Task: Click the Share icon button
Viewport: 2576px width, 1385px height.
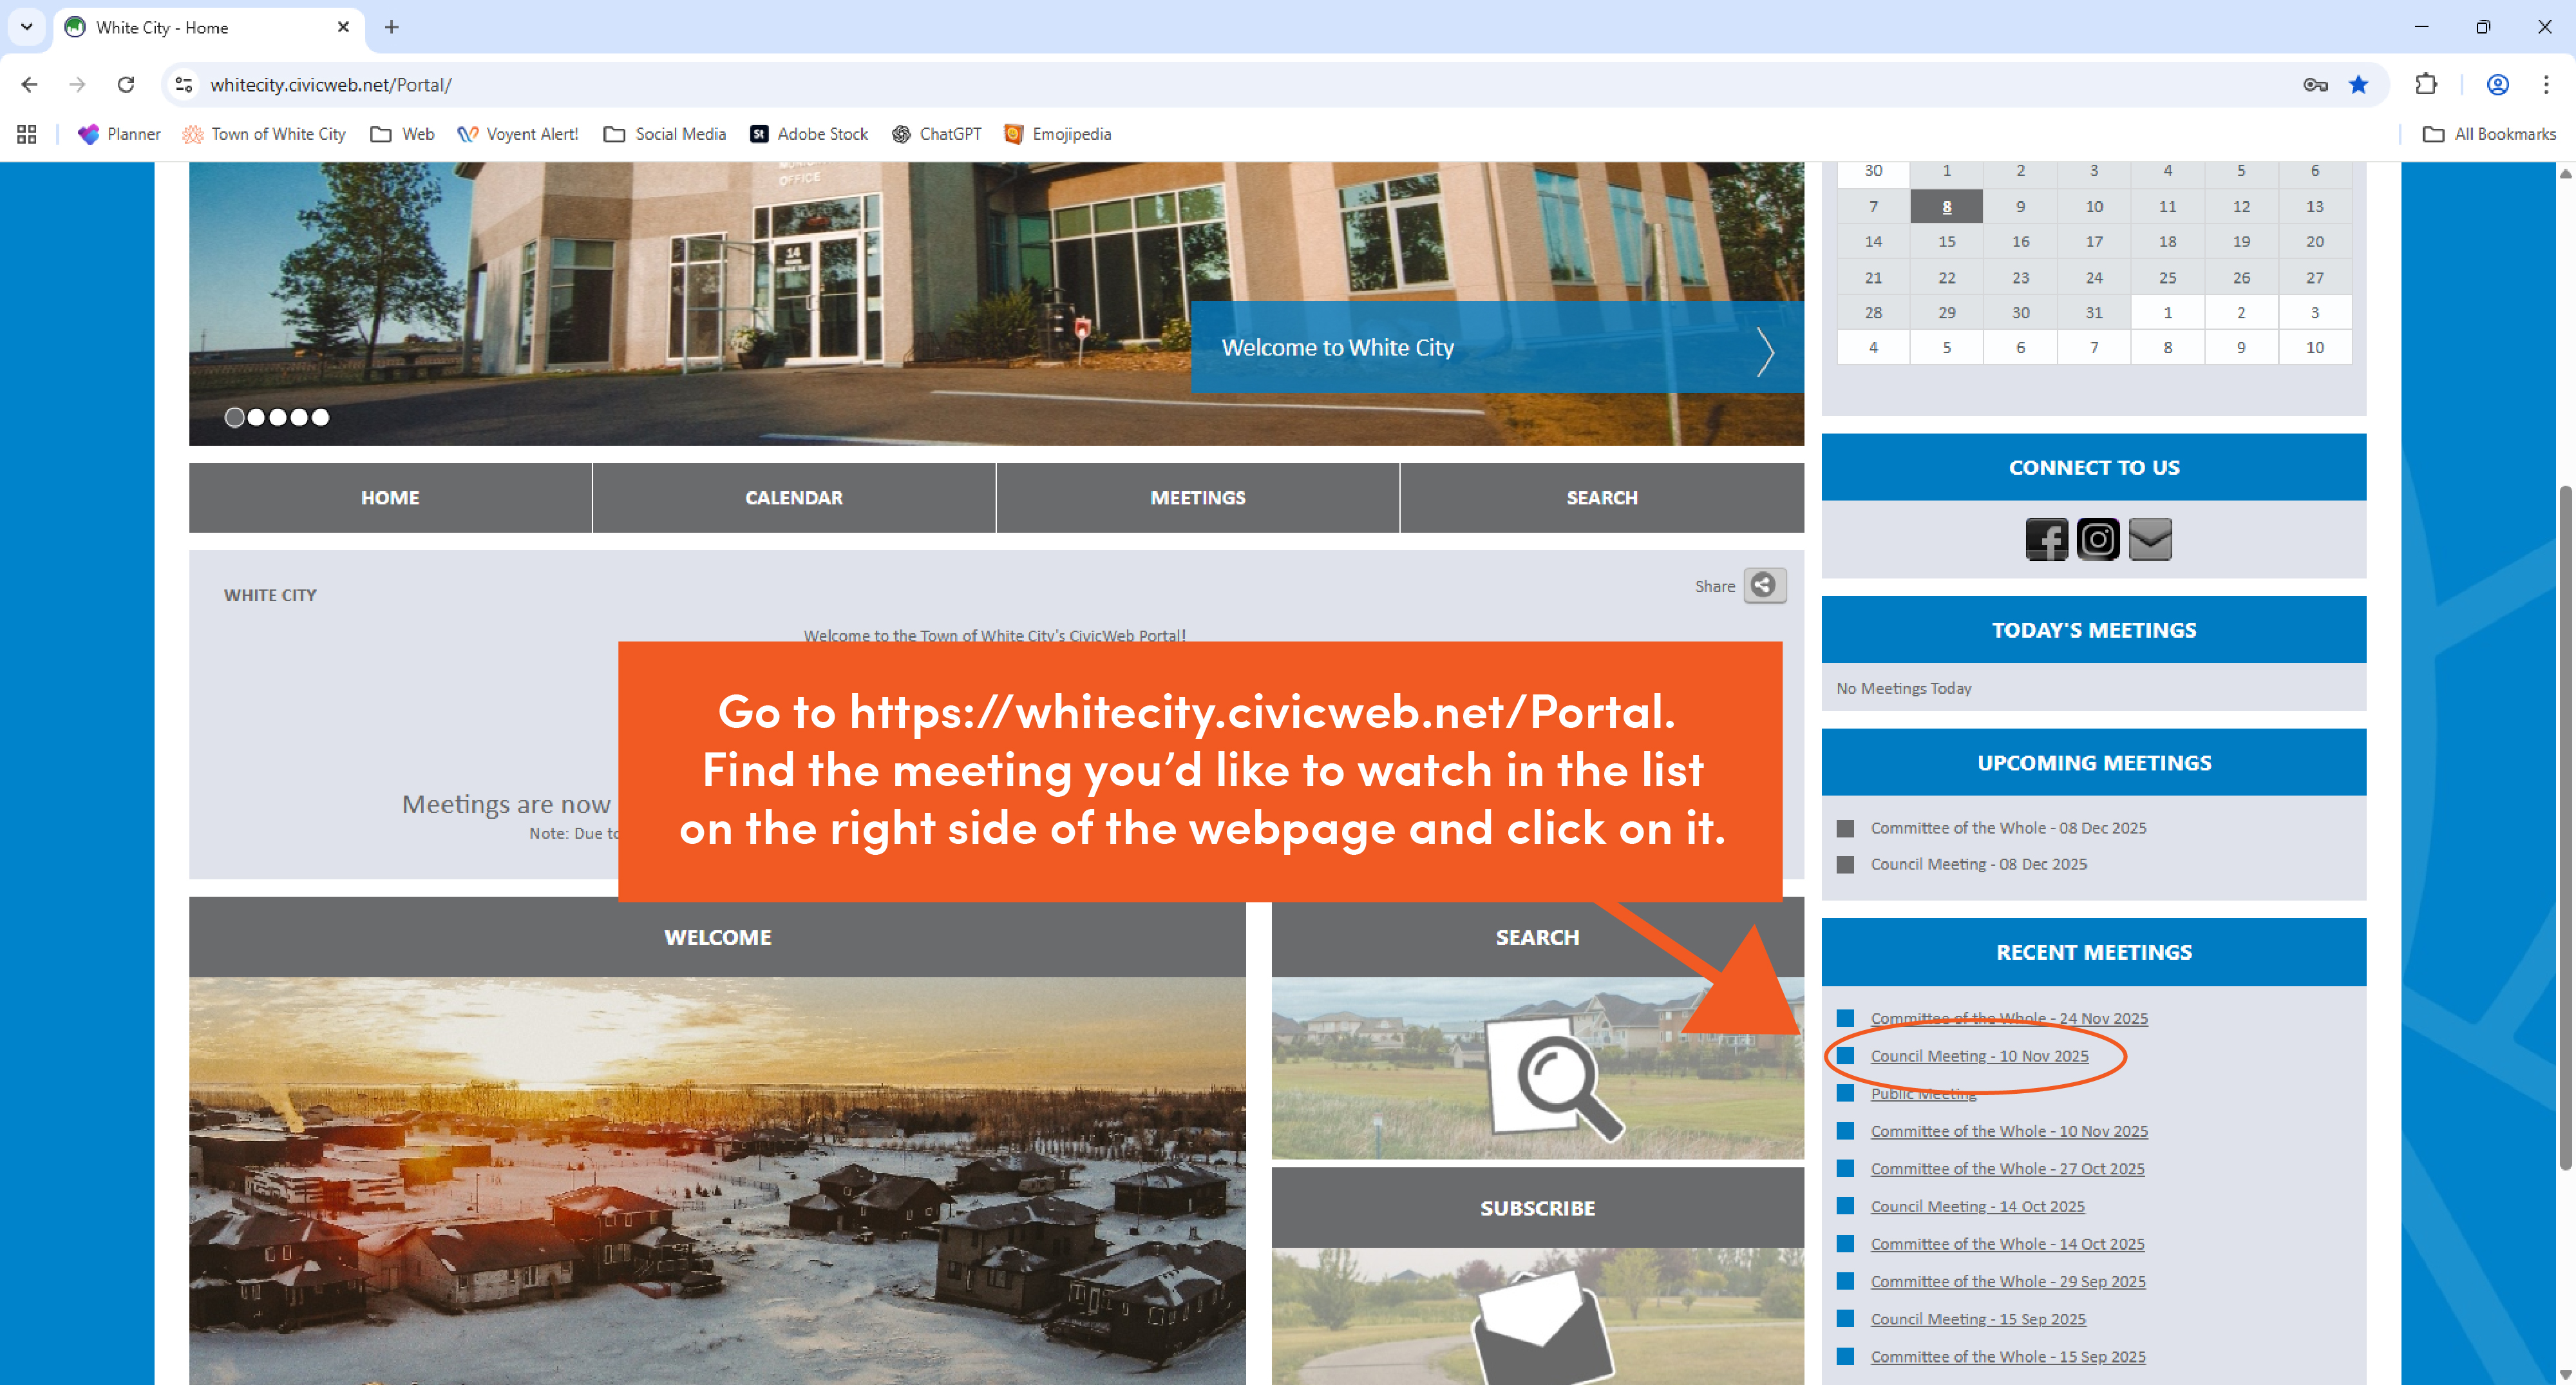Action: click(1764, 586)
